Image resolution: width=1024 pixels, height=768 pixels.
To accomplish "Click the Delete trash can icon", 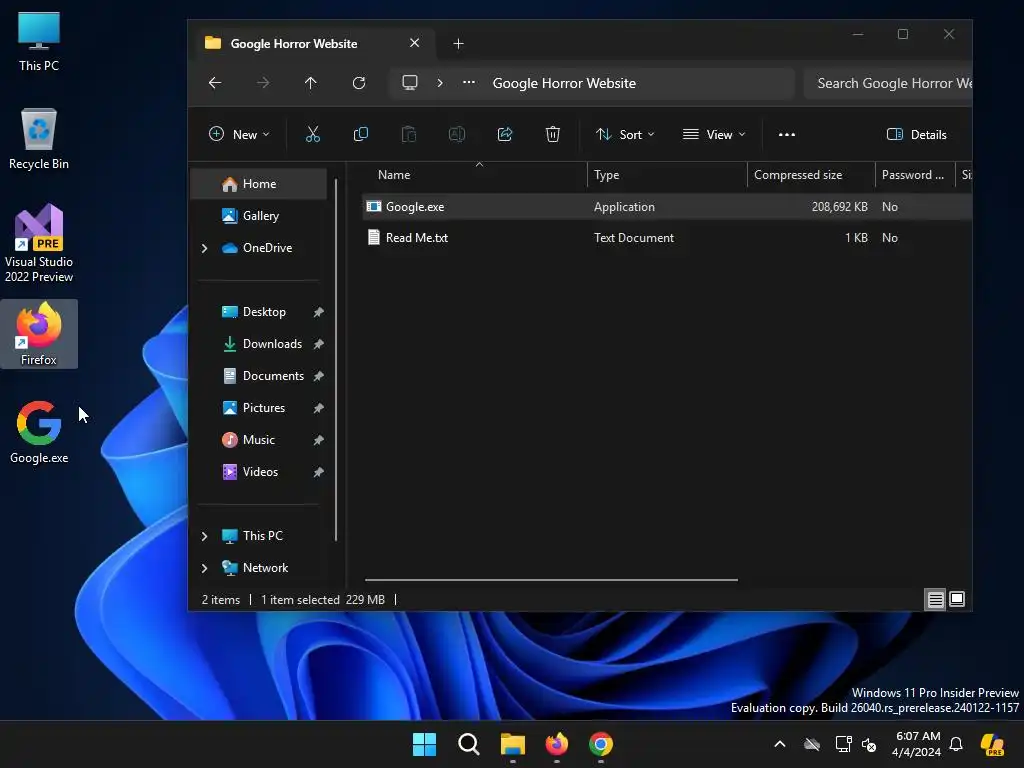I will (552, 135).
